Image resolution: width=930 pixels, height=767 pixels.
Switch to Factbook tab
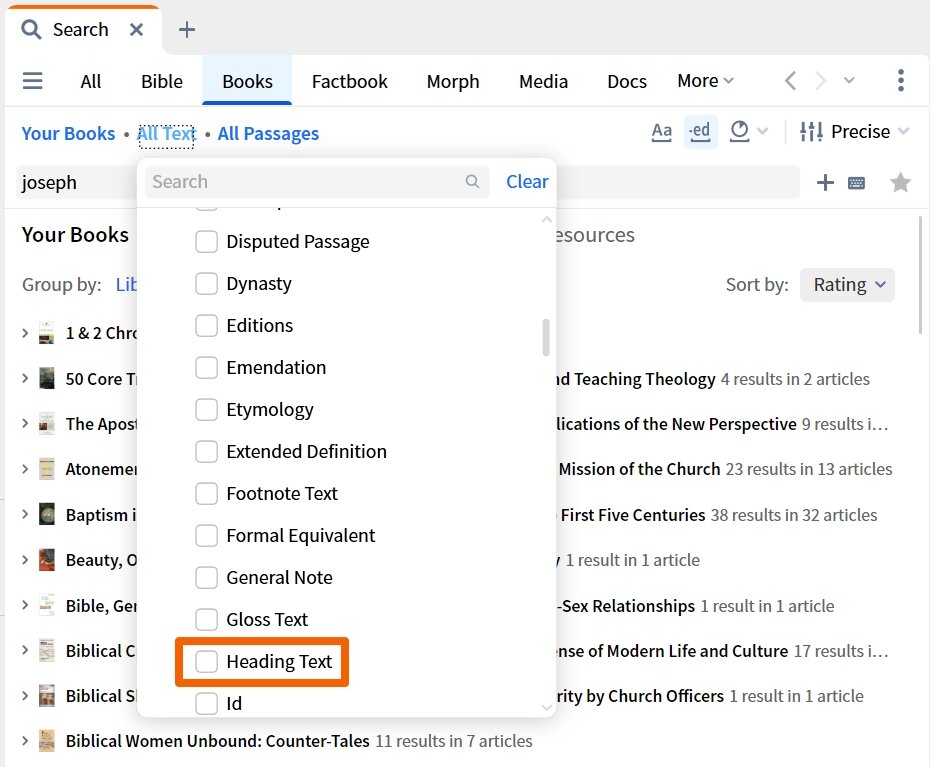[x=349, y=81]
